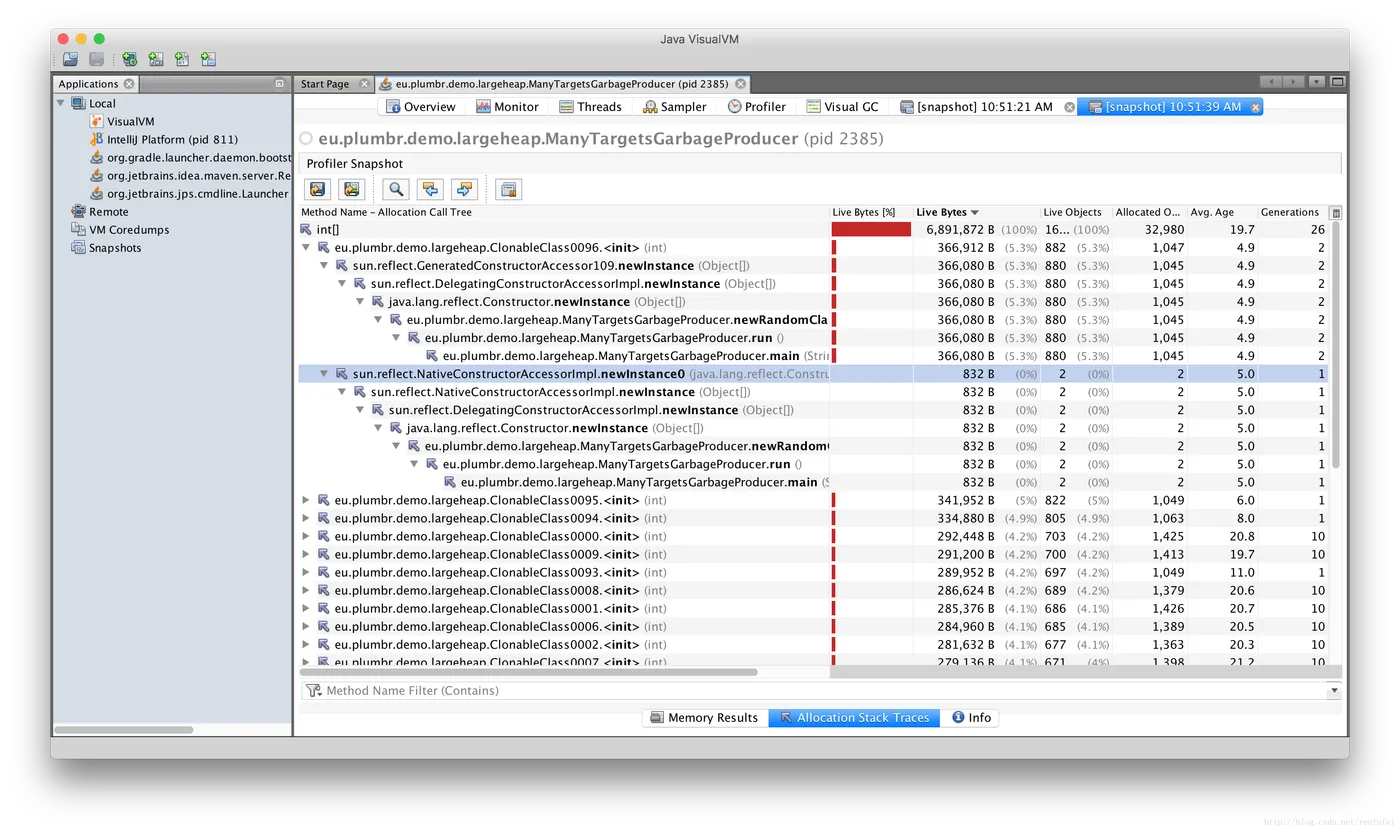Select the Remote node in Applications
The height and width of the screenshot is (831, 1400).
[x=100, y=211]
